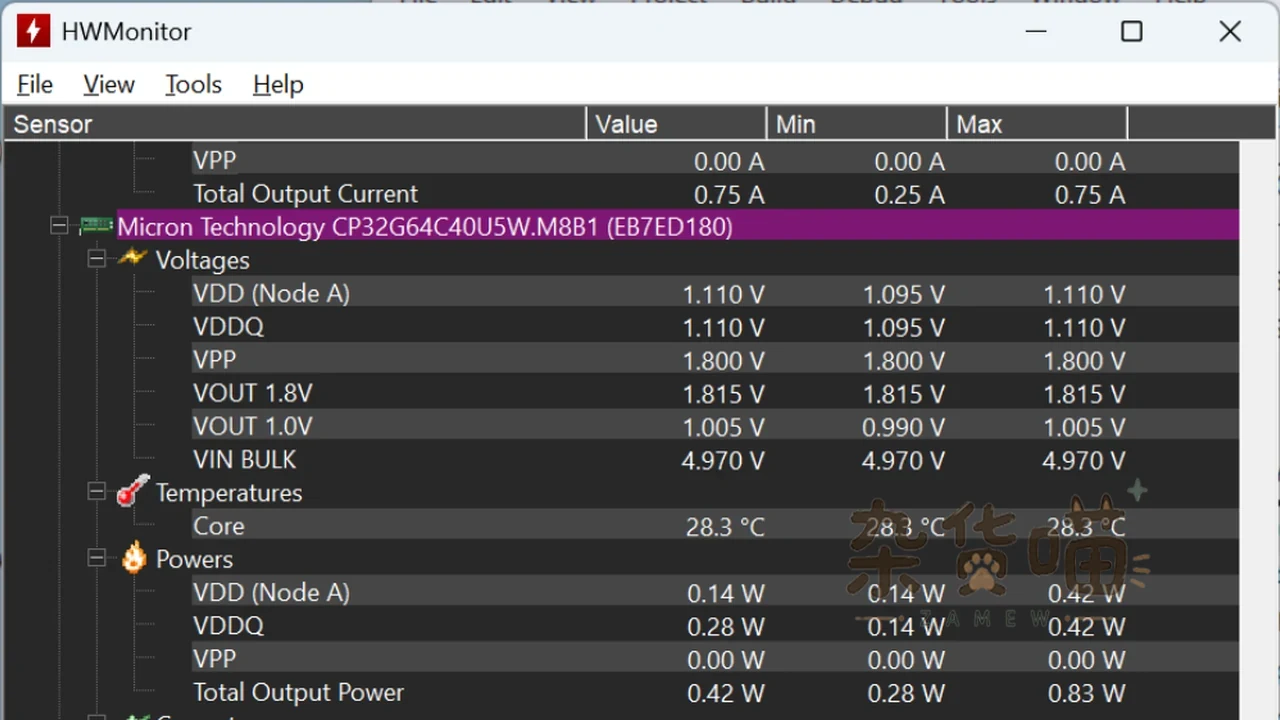
Task: Click the 0.25 A min of Total Output Current
Action: [909, 195]
